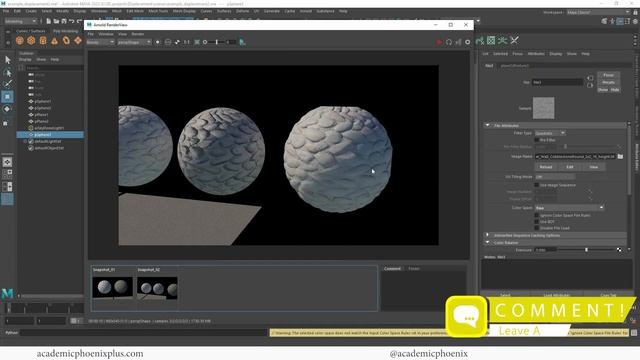Toggle Ignore Color Space File Rules checkbox
The width and height of the screenshot is (640, 360).
537,215
